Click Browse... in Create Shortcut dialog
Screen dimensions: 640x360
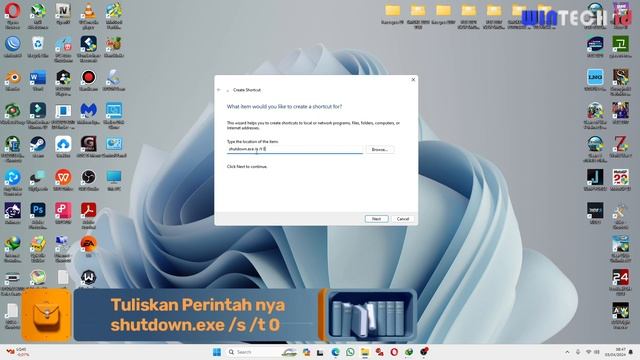(380, 150)
